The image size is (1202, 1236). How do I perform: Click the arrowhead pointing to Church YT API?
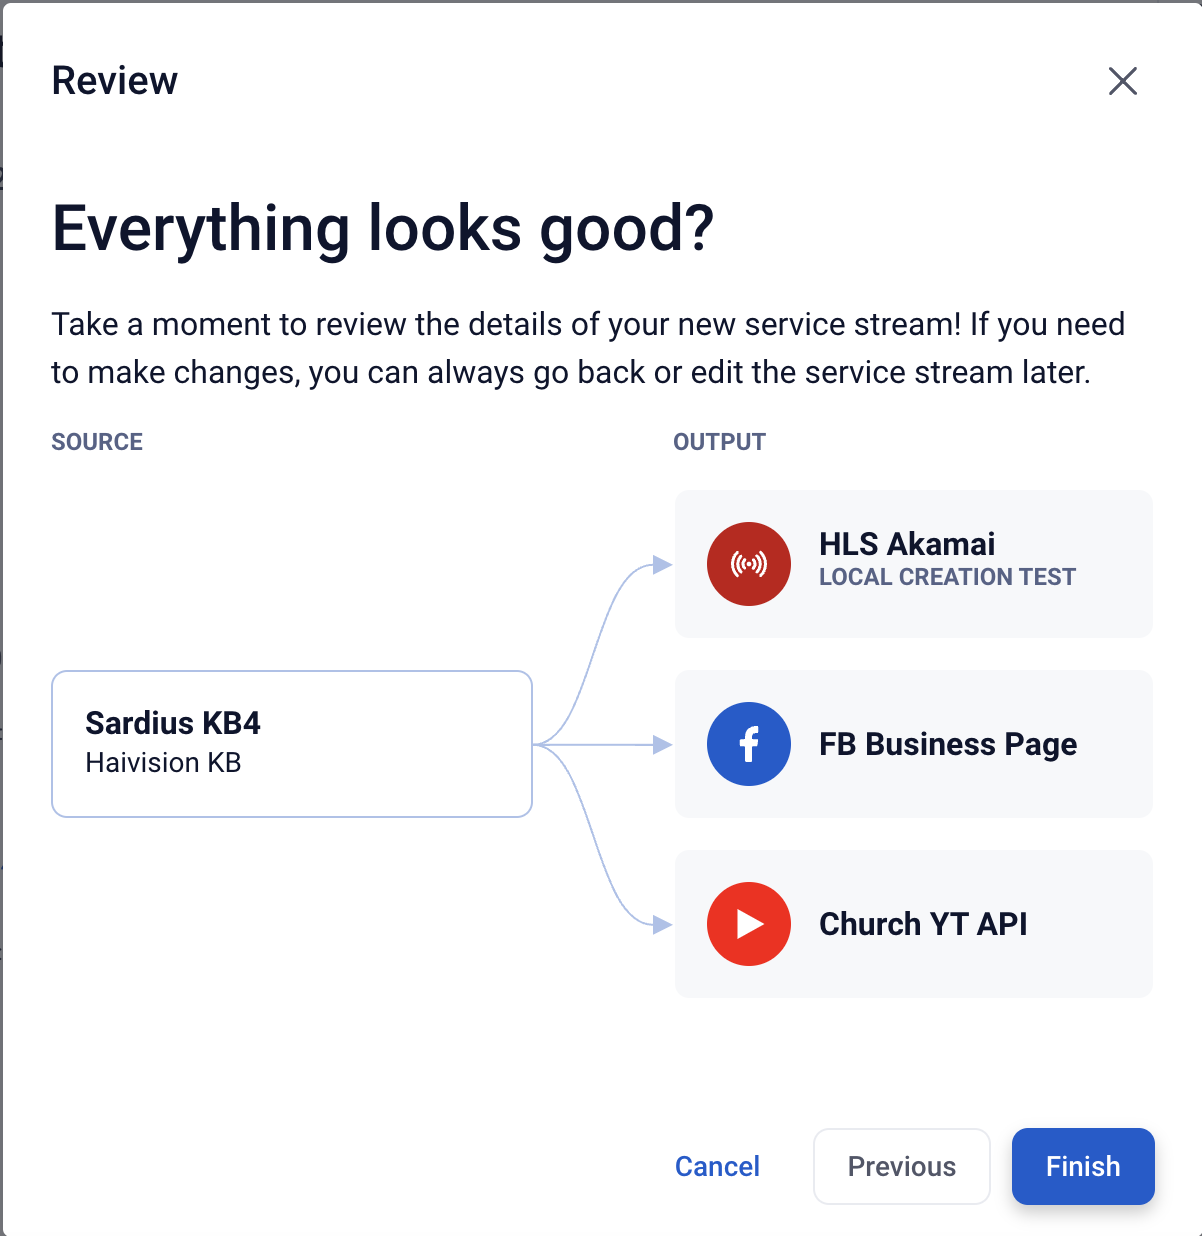[x=661, y=925]
